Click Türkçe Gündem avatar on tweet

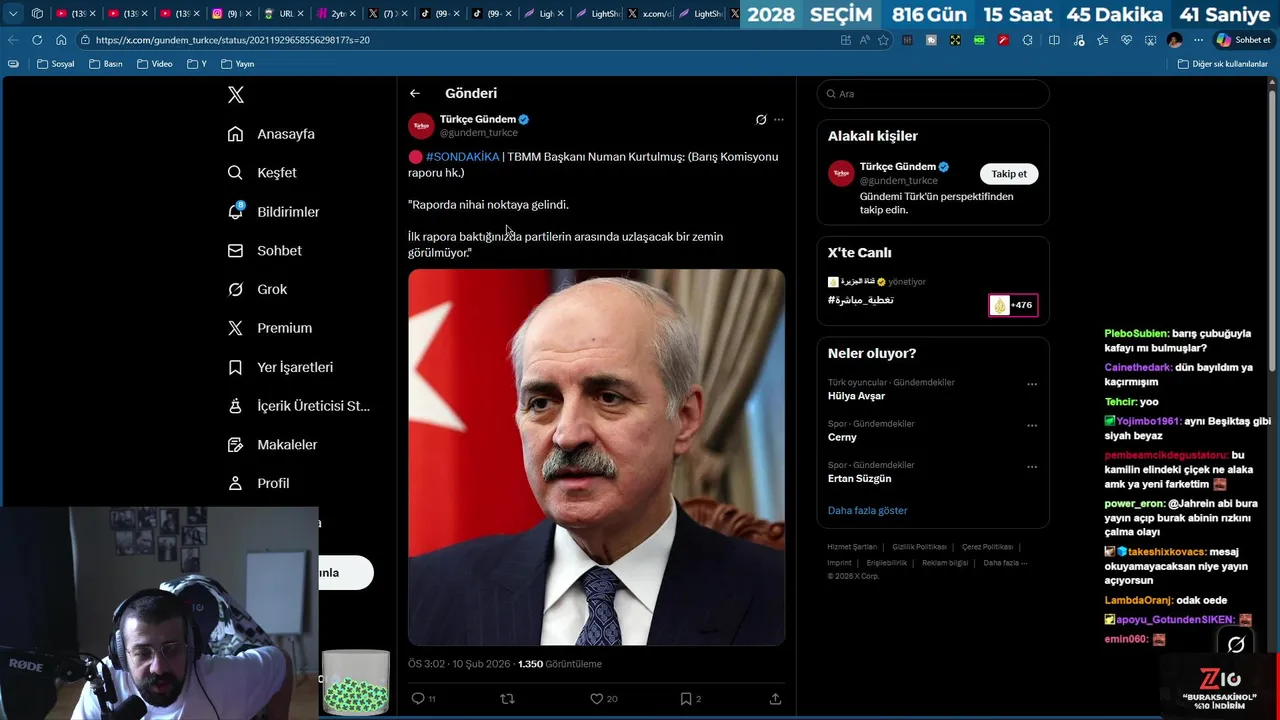coord(421,125)
